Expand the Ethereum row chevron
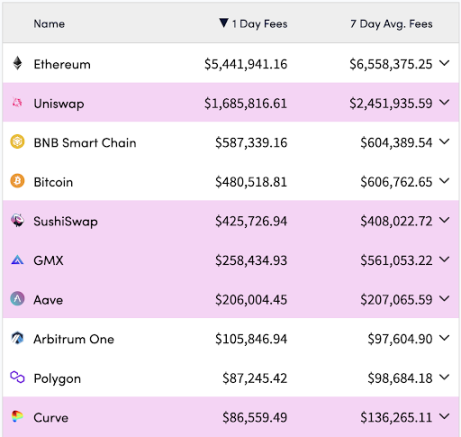Viewport: 461px width, 437px height. 444,63
